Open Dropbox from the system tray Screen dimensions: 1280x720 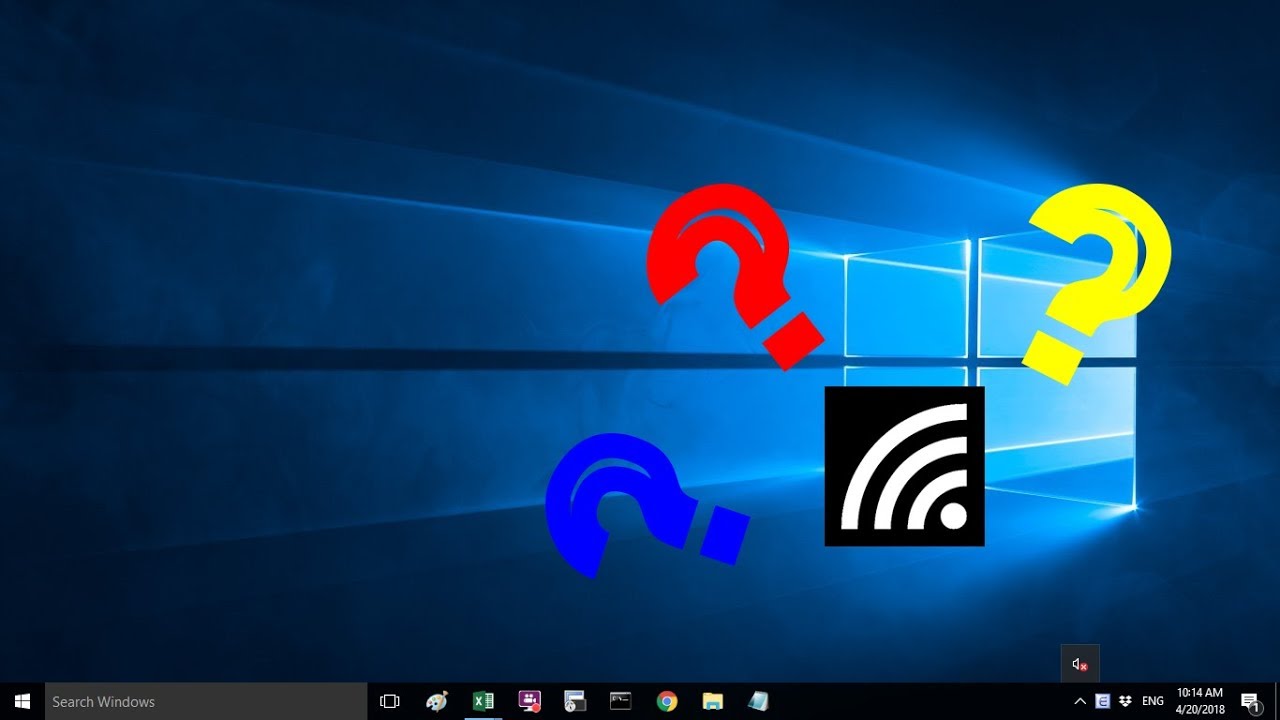tap(1125, 701)
